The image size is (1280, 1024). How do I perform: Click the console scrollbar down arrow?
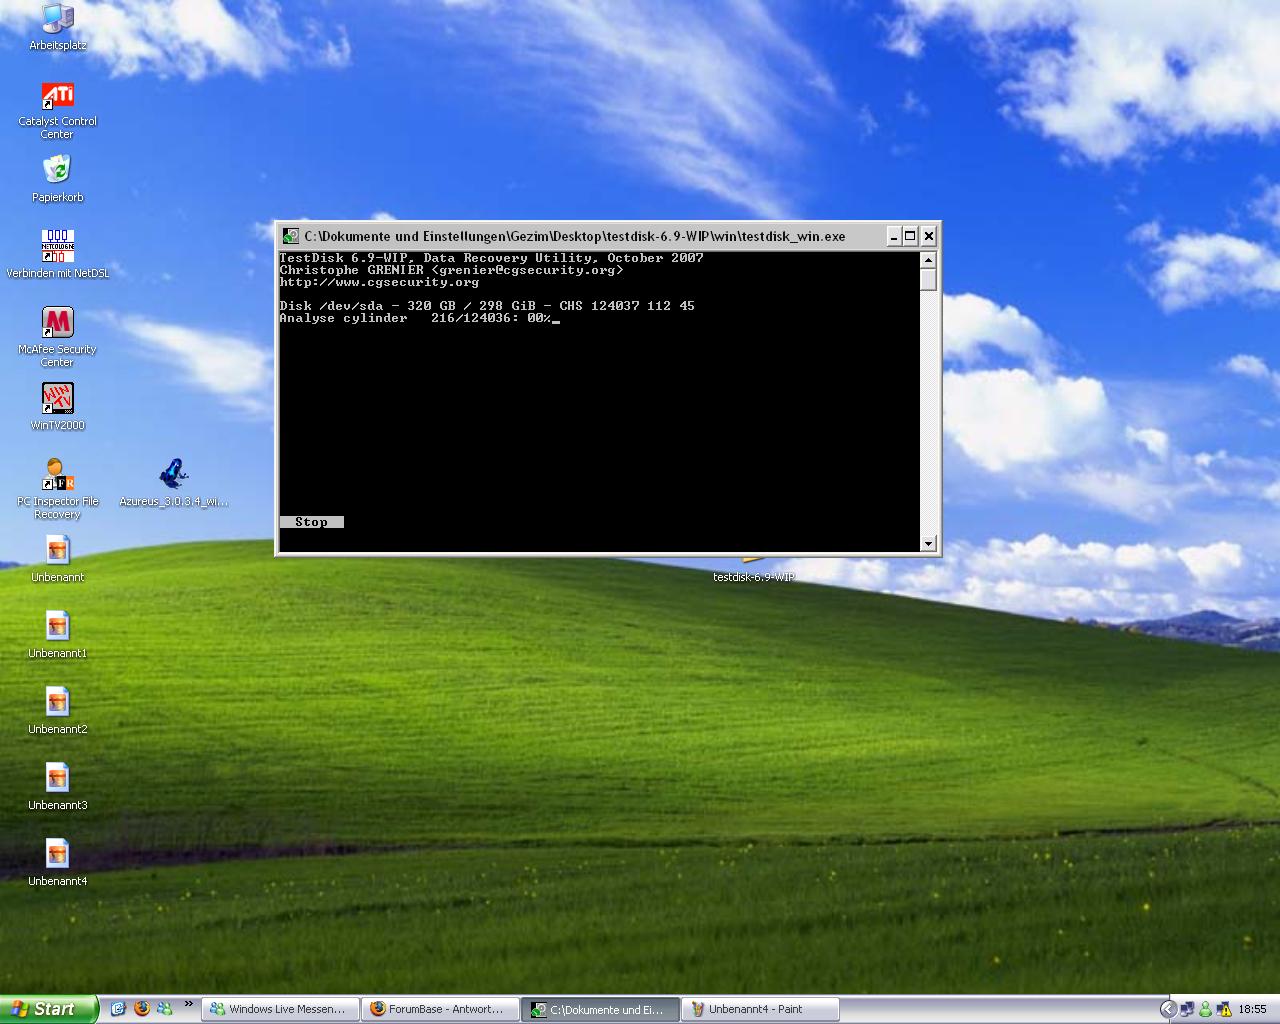[928, 543]
